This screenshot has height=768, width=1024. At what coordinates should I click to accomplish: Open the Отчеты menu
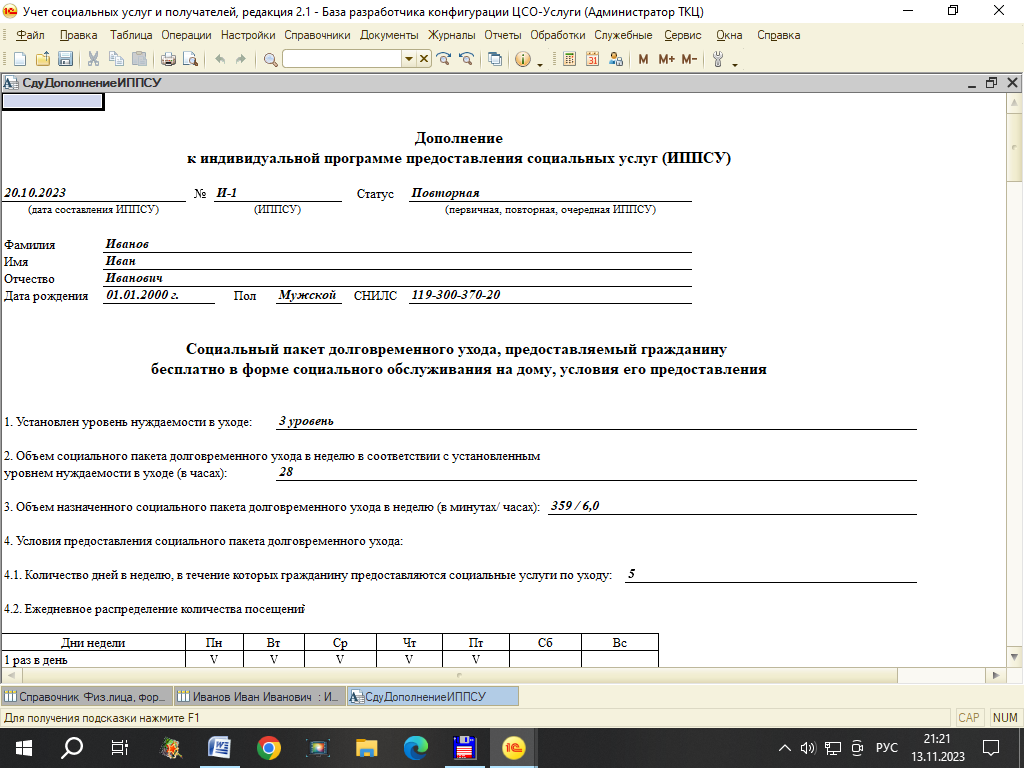pyautogui.click(x=503, y=35)
